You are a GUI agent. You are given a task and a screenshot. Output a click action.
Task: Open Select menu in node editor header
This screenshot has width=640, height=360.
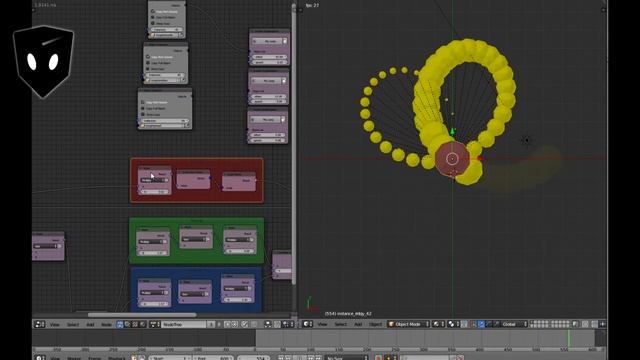pyautogui.click(x=73, y=324)
